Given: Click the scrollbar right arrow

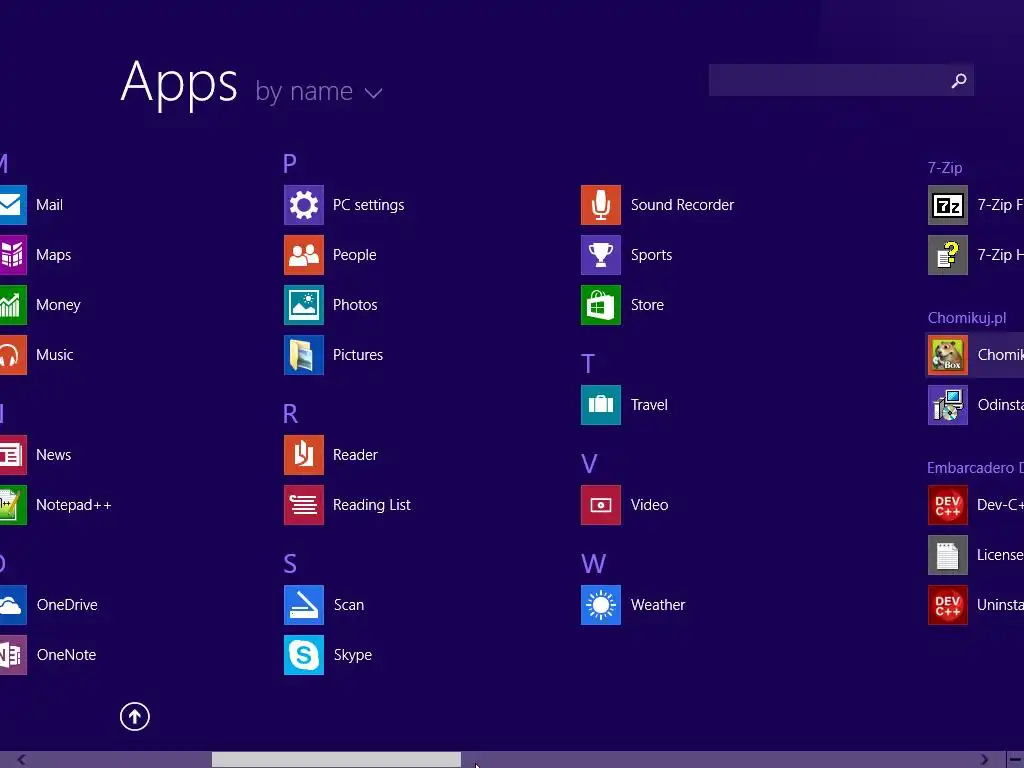Looking at the screenshot, I should coord(984,760).
